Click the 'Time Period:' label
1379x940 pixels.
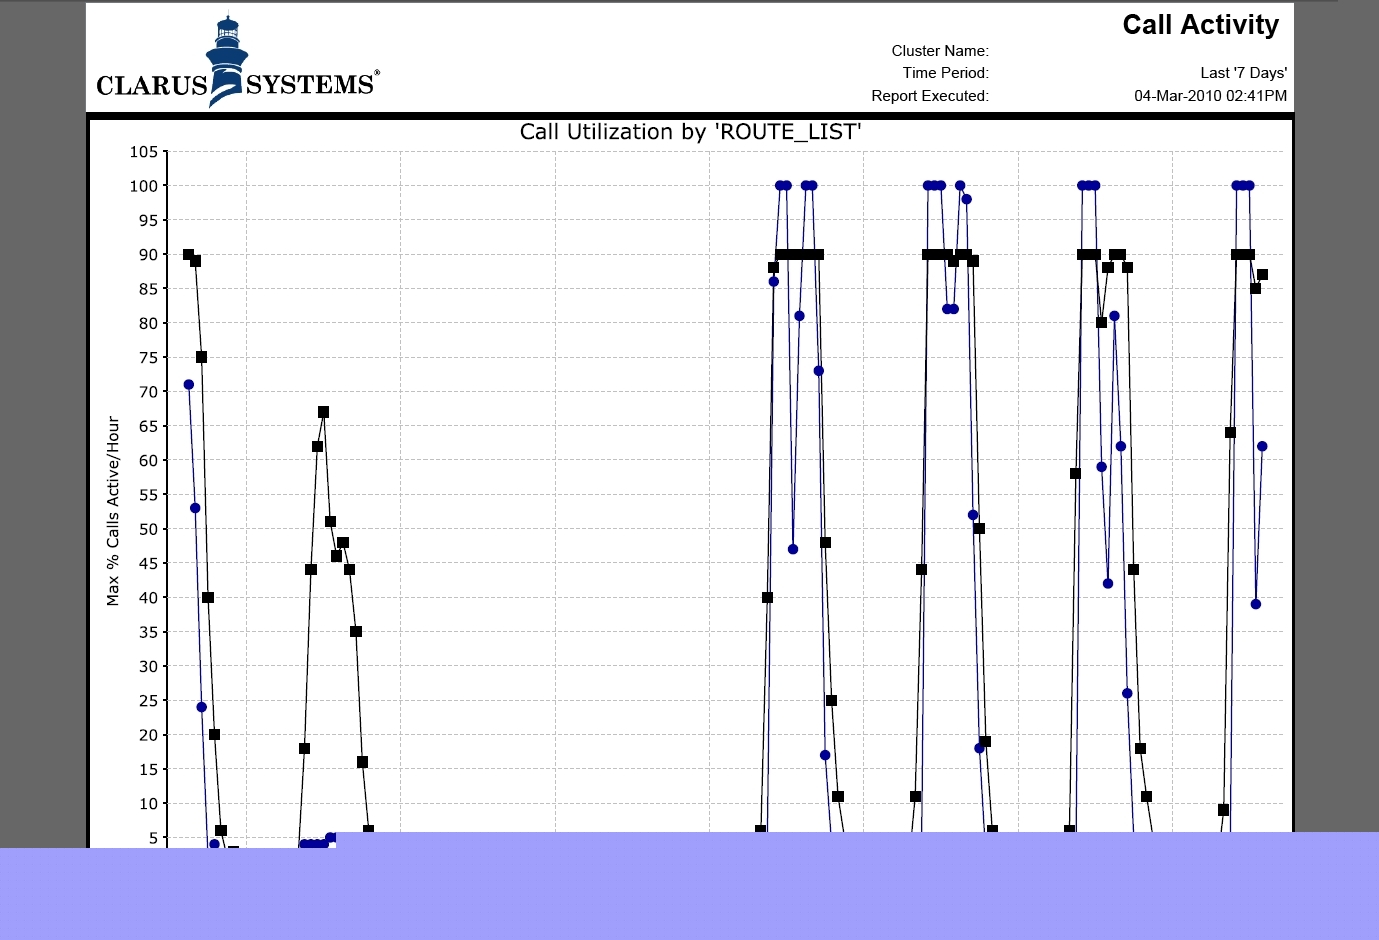click(945, 73)
